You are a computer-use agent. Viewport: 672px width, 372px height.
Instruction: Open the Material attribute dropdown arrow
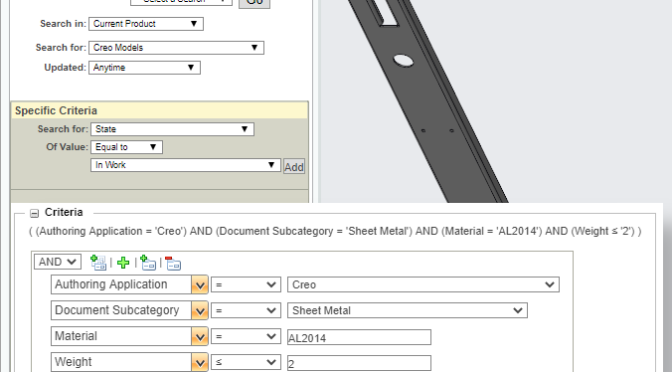tap(200, 336)
